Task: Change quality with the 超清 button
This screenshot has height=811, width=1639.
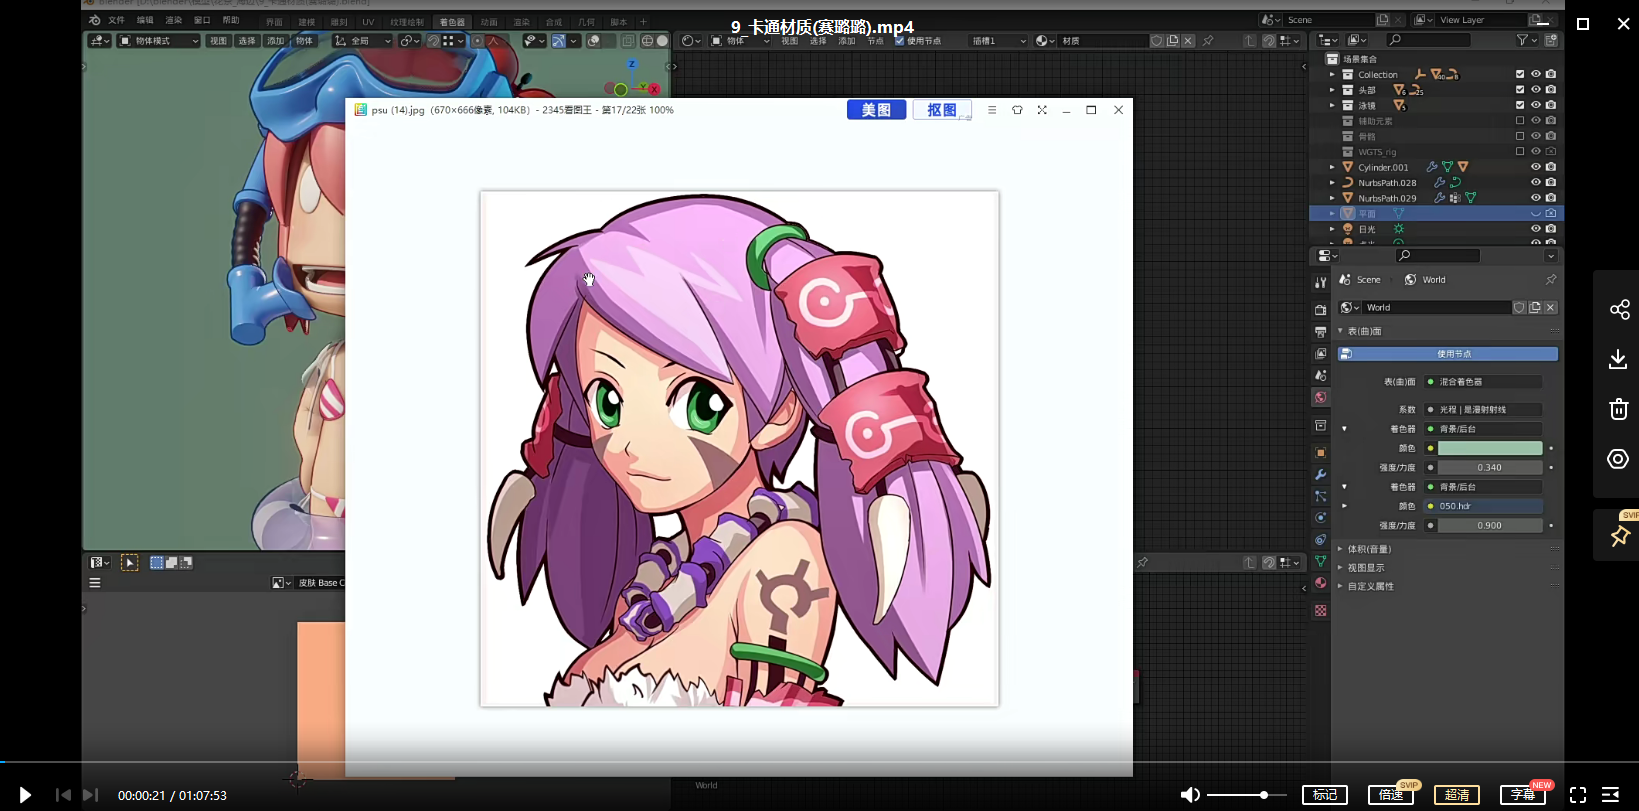Action: click(1457, 795)
